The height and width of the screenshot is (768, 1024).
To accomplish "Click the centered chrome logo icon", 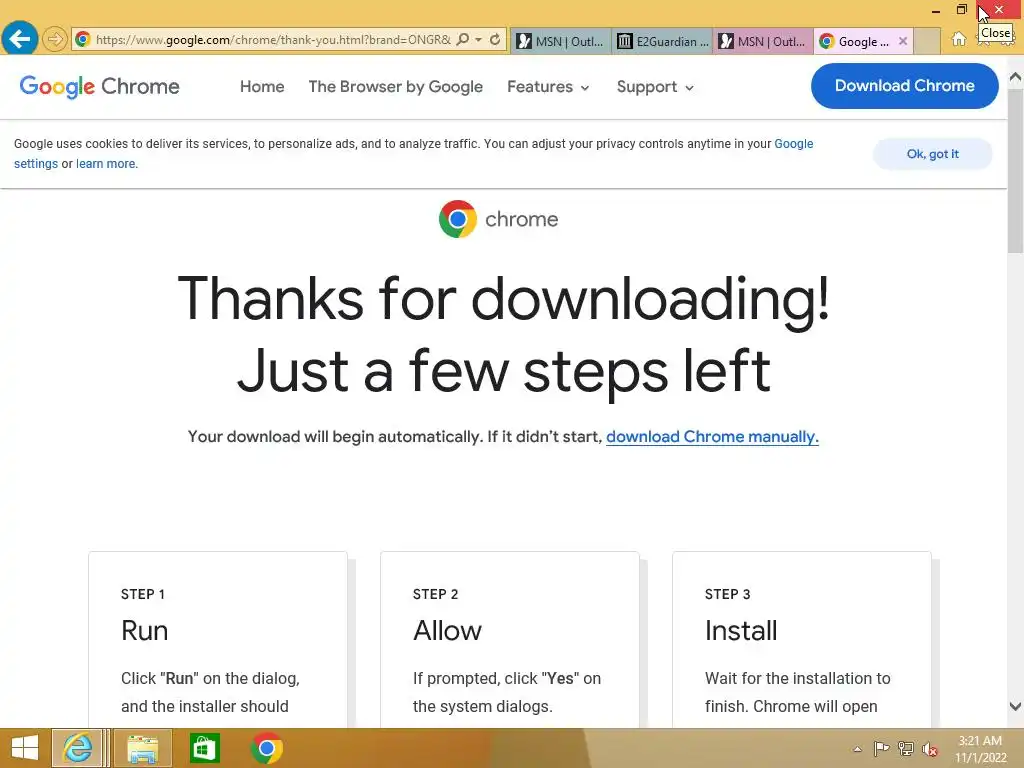I will pos(458,219).
